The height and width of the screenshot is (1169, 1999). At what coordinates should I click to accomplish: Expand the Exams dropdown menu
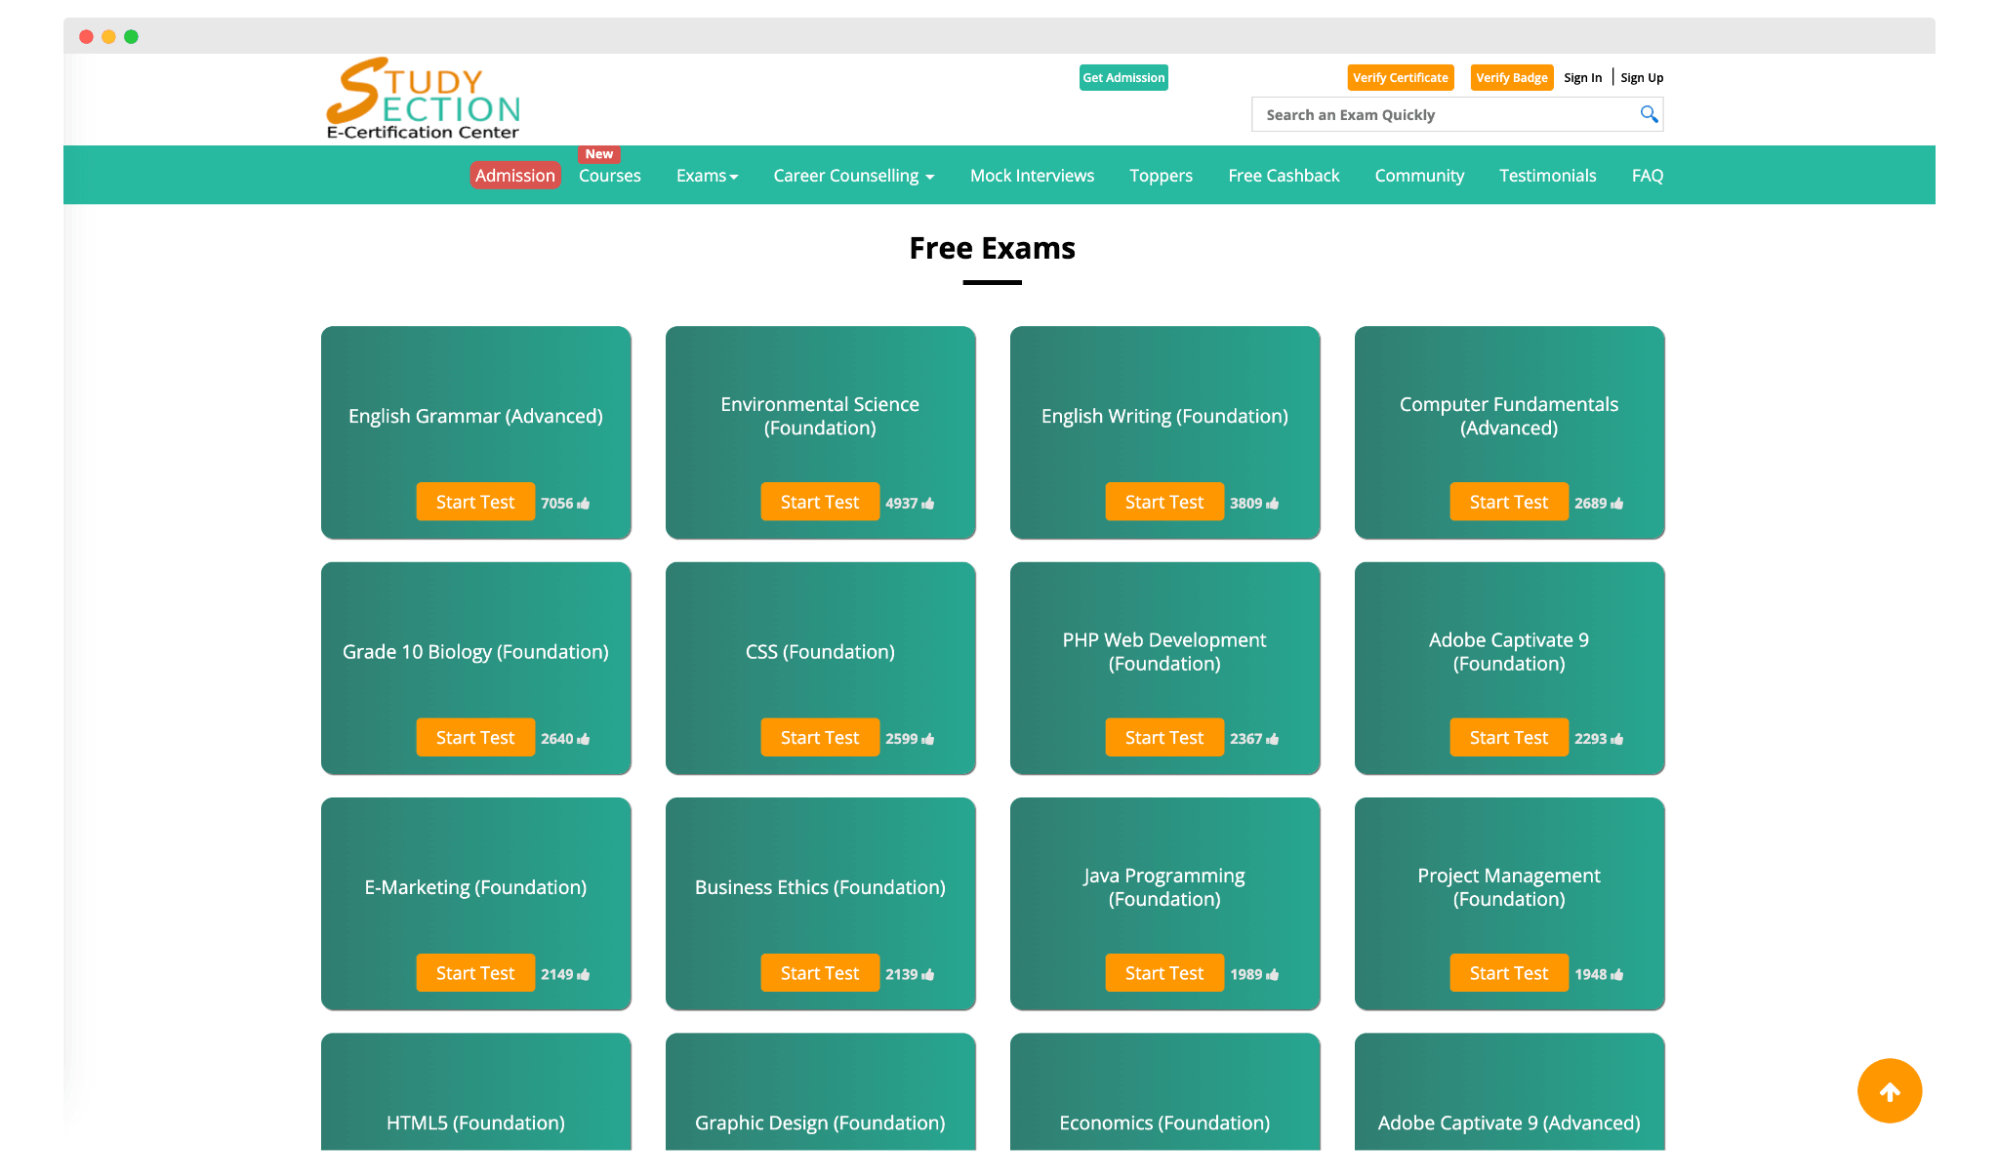coord(706,176)
